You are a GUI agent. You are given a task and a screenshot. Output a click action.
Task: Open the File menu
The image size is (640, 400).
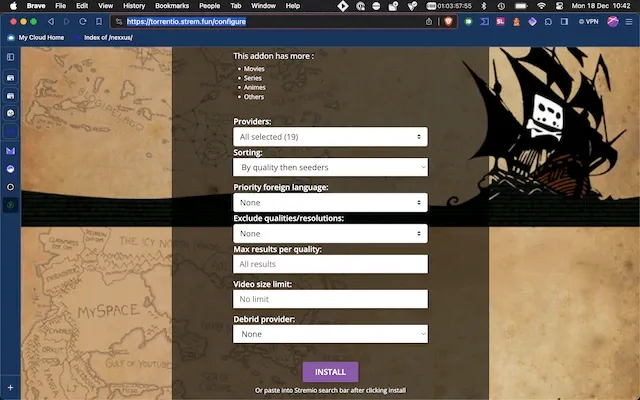coord(60,6)
